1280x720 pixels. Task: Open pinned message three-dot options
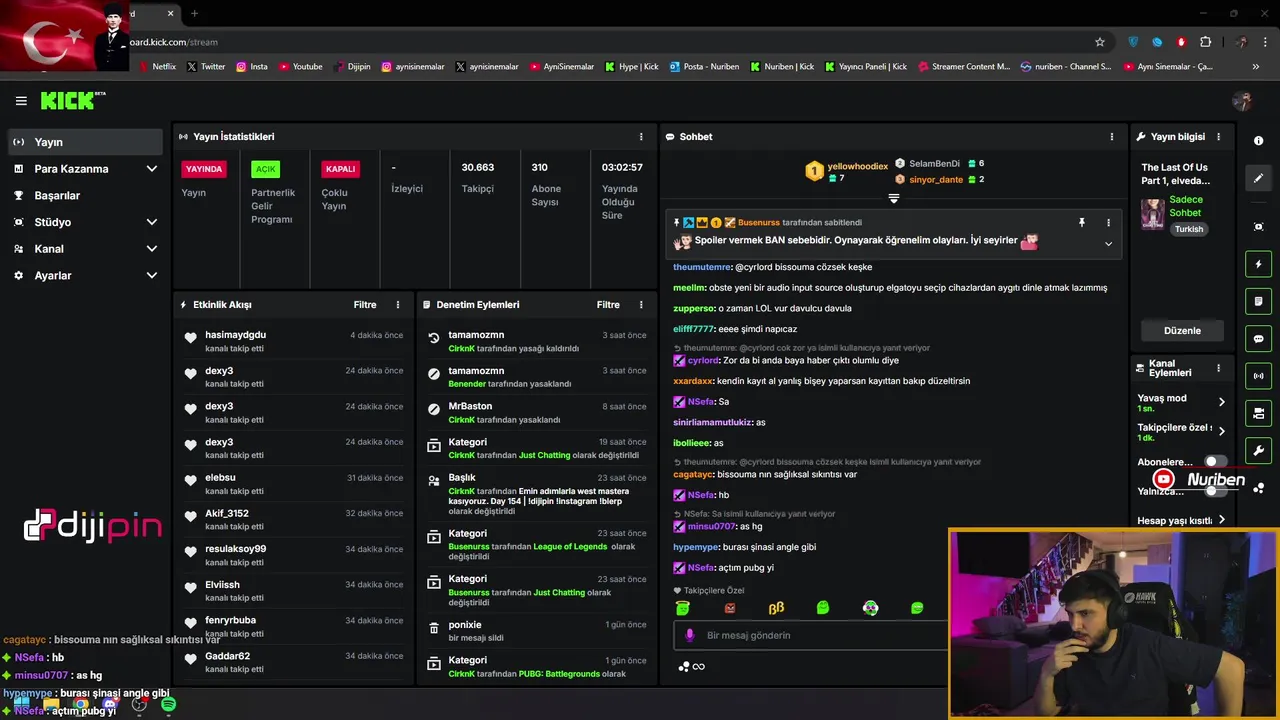pyautogui.click(x=1108, y=223)
